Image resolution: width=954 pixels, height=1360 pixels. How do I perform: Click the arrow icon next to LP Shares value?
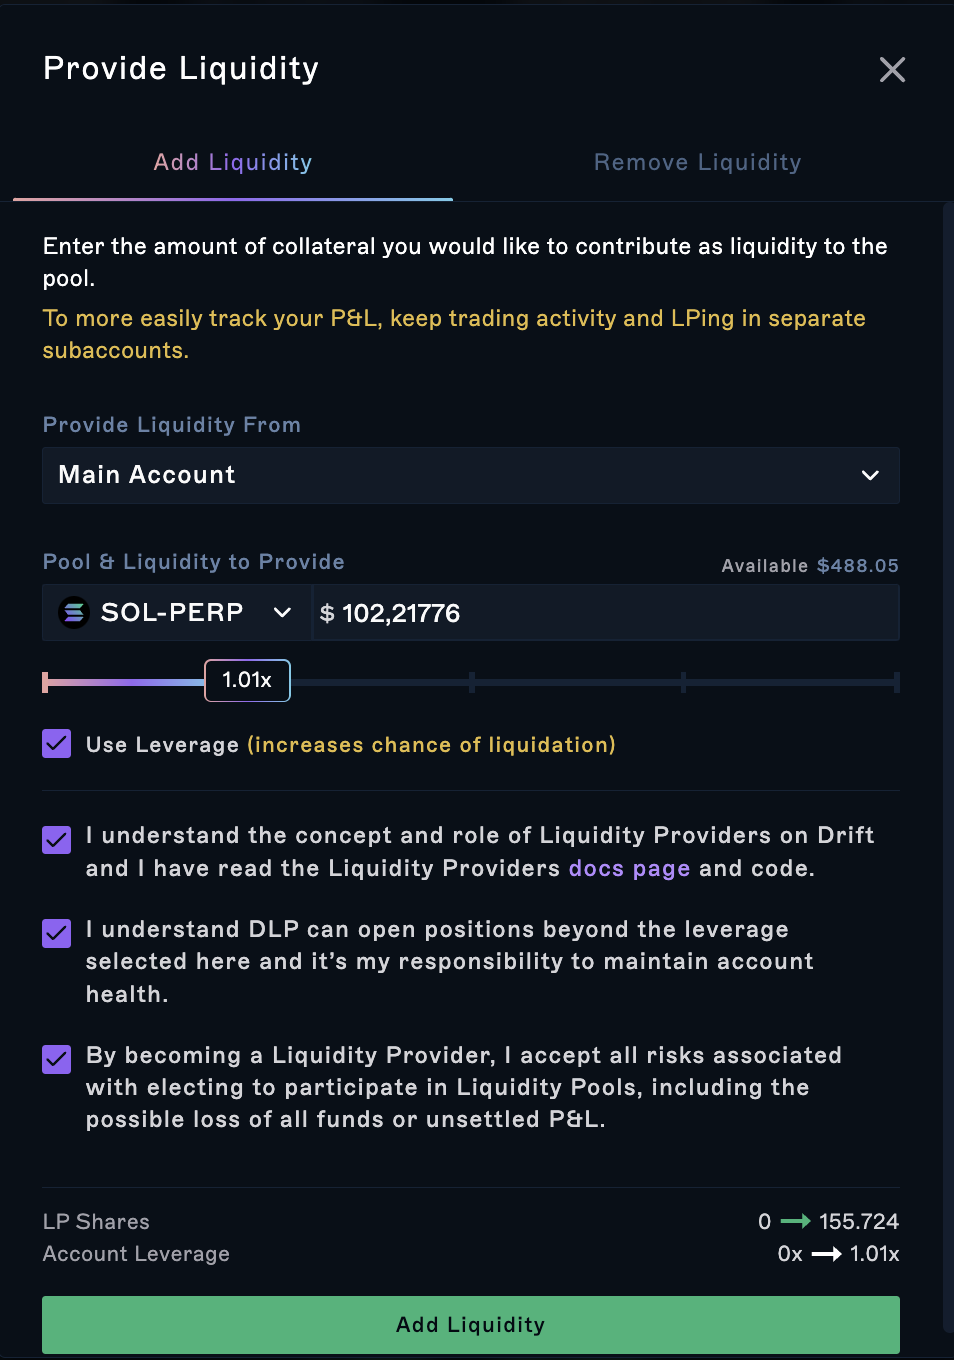(795, 1221)
